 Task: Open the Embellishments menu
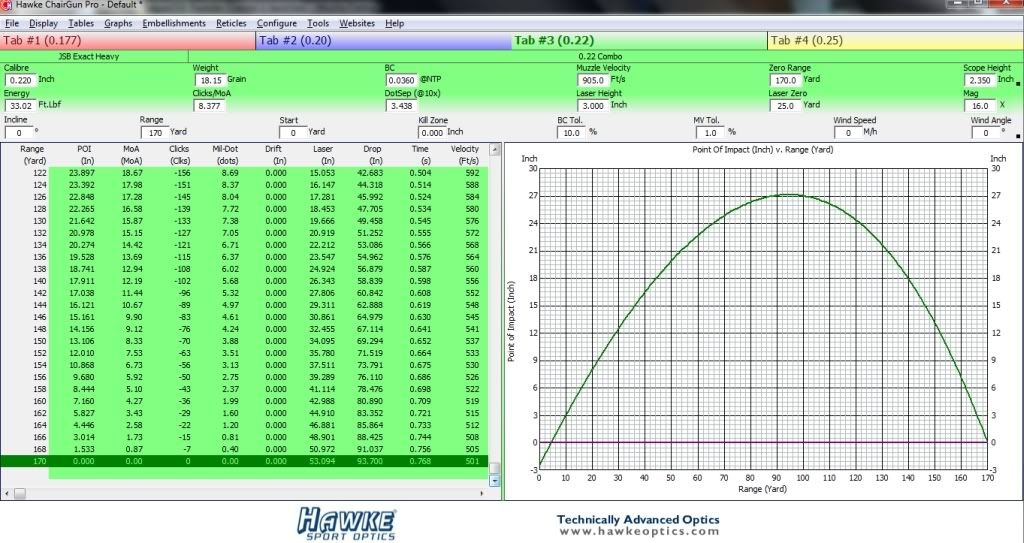(174, 23)
